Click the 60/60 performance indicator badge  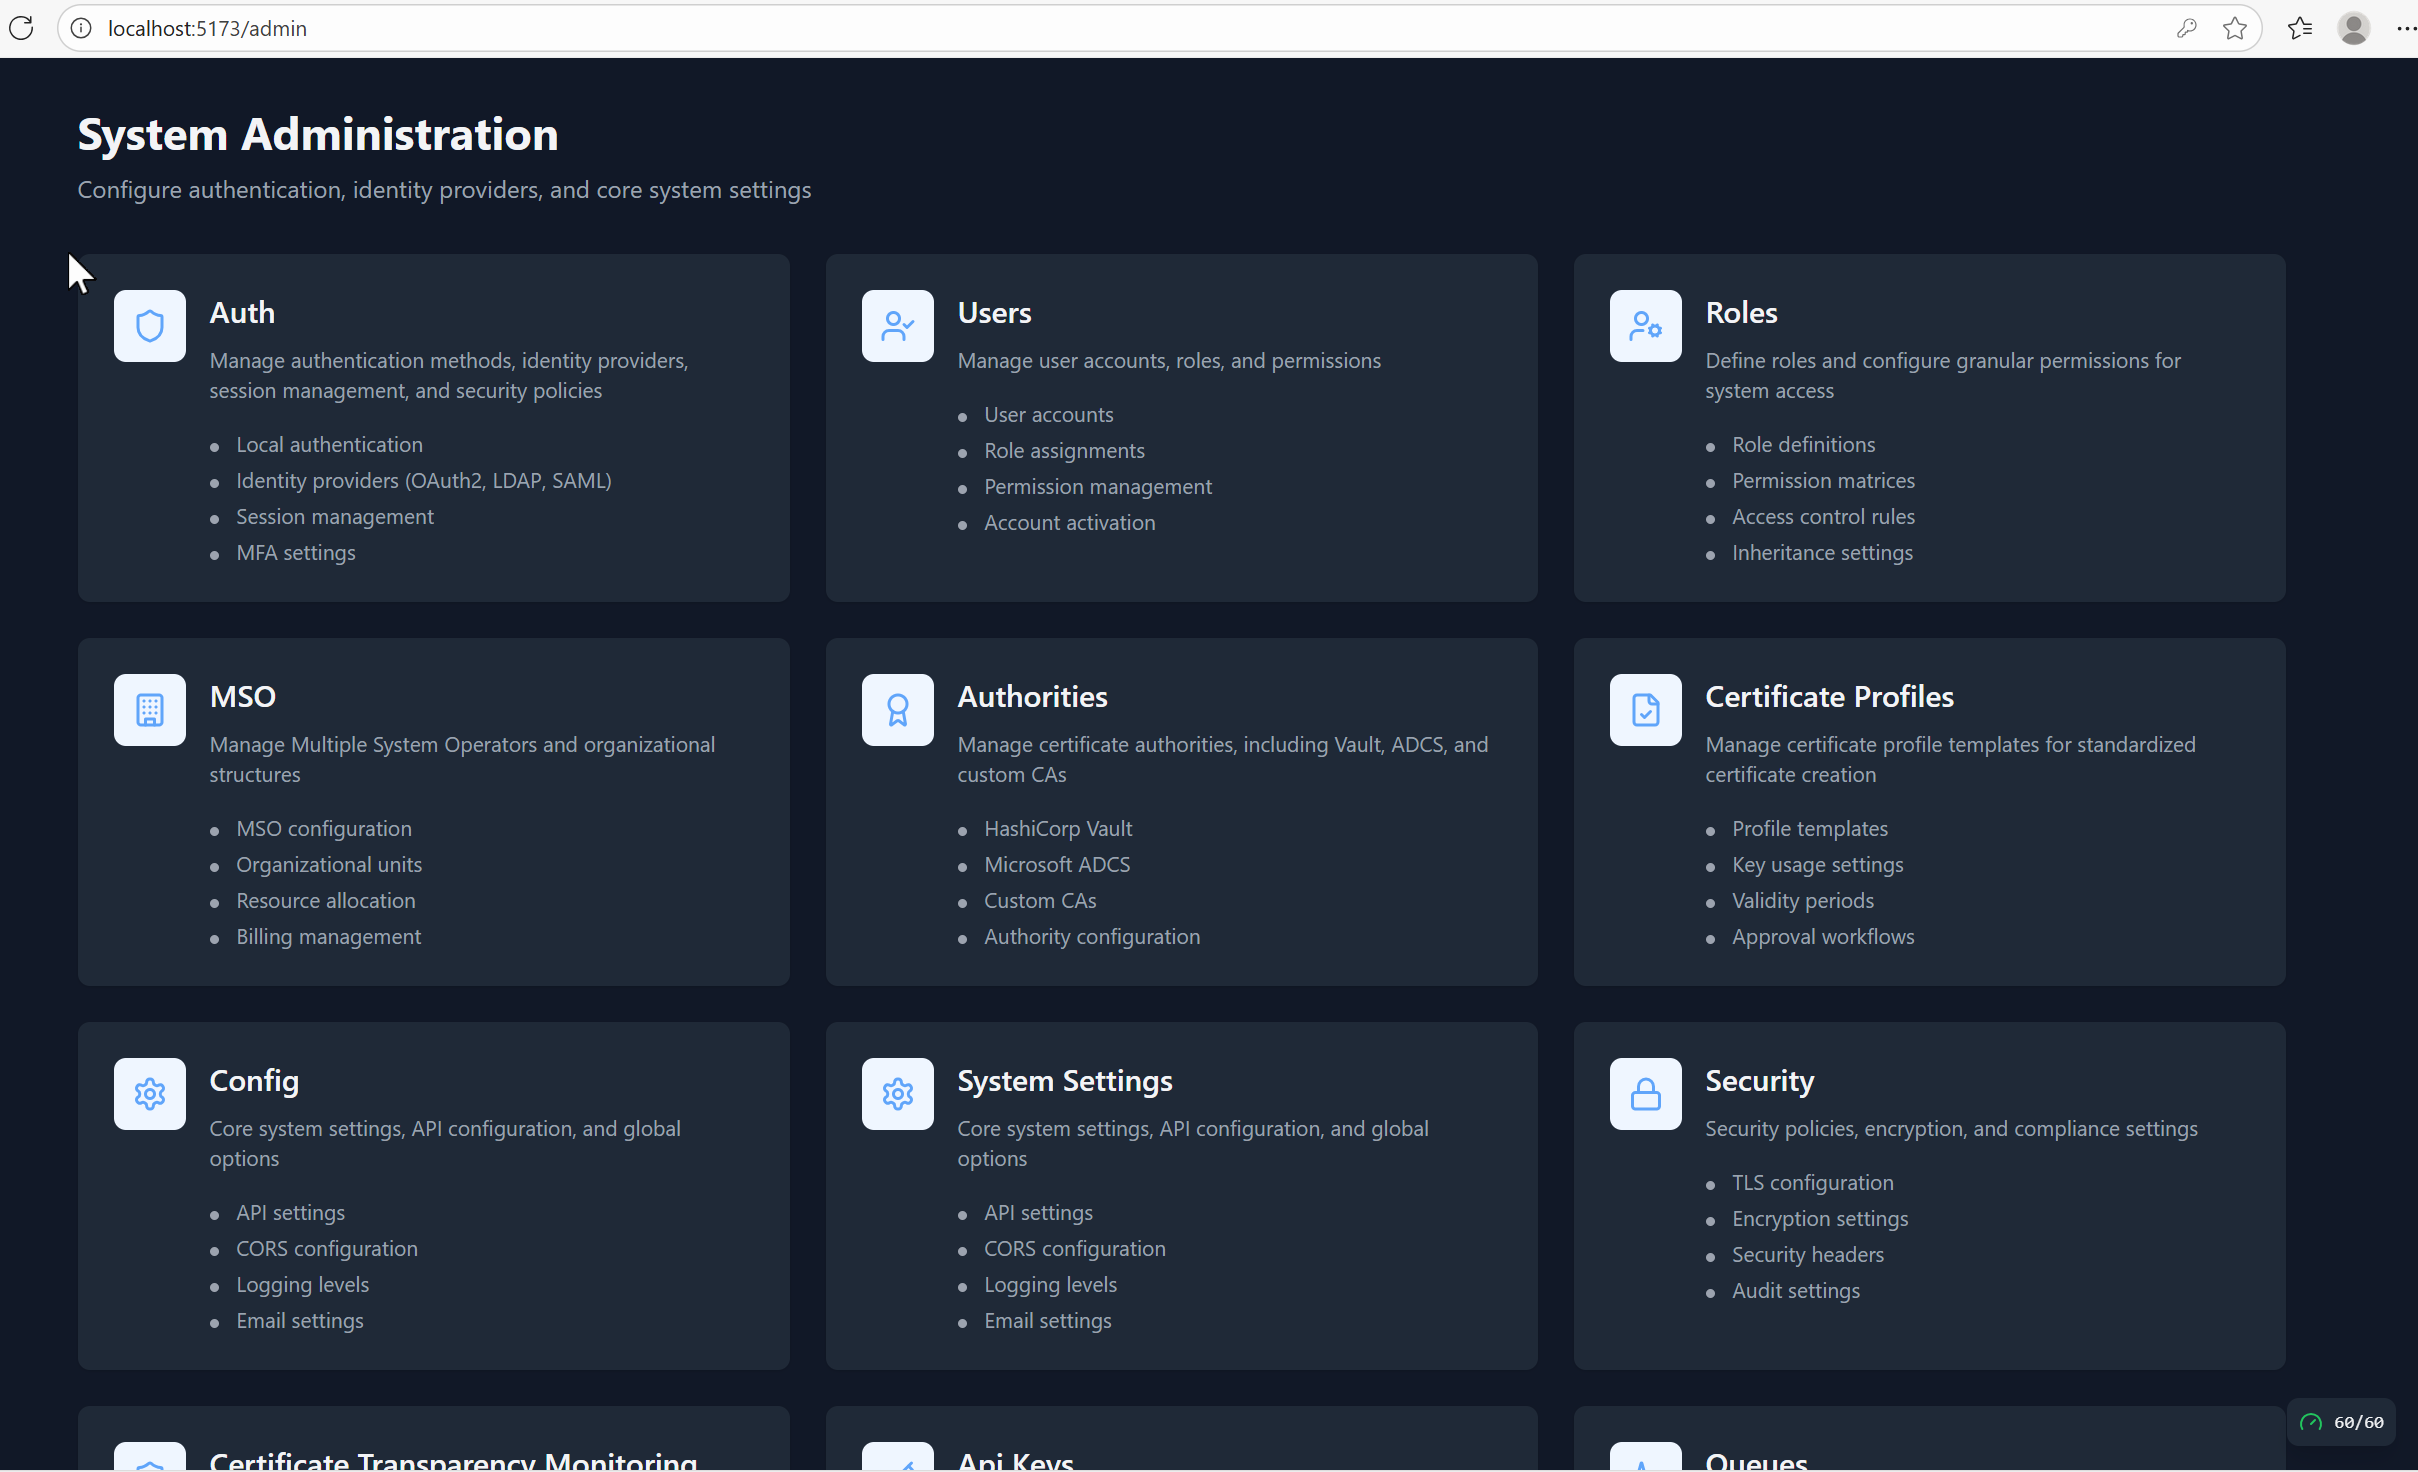[2342, 1422]
